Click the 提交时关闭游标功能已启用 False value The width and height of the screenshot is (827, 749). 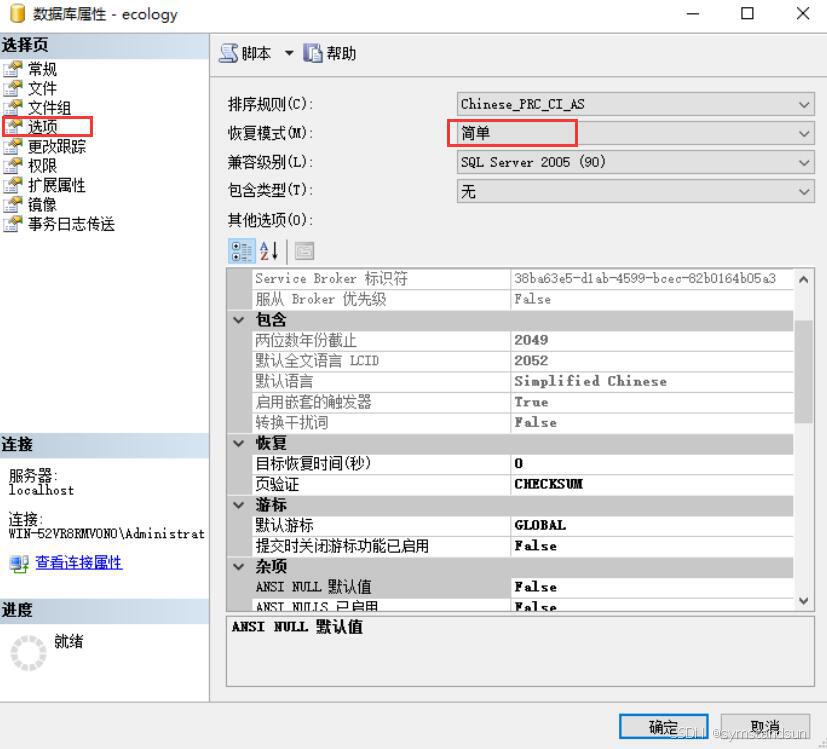(652, 546)
